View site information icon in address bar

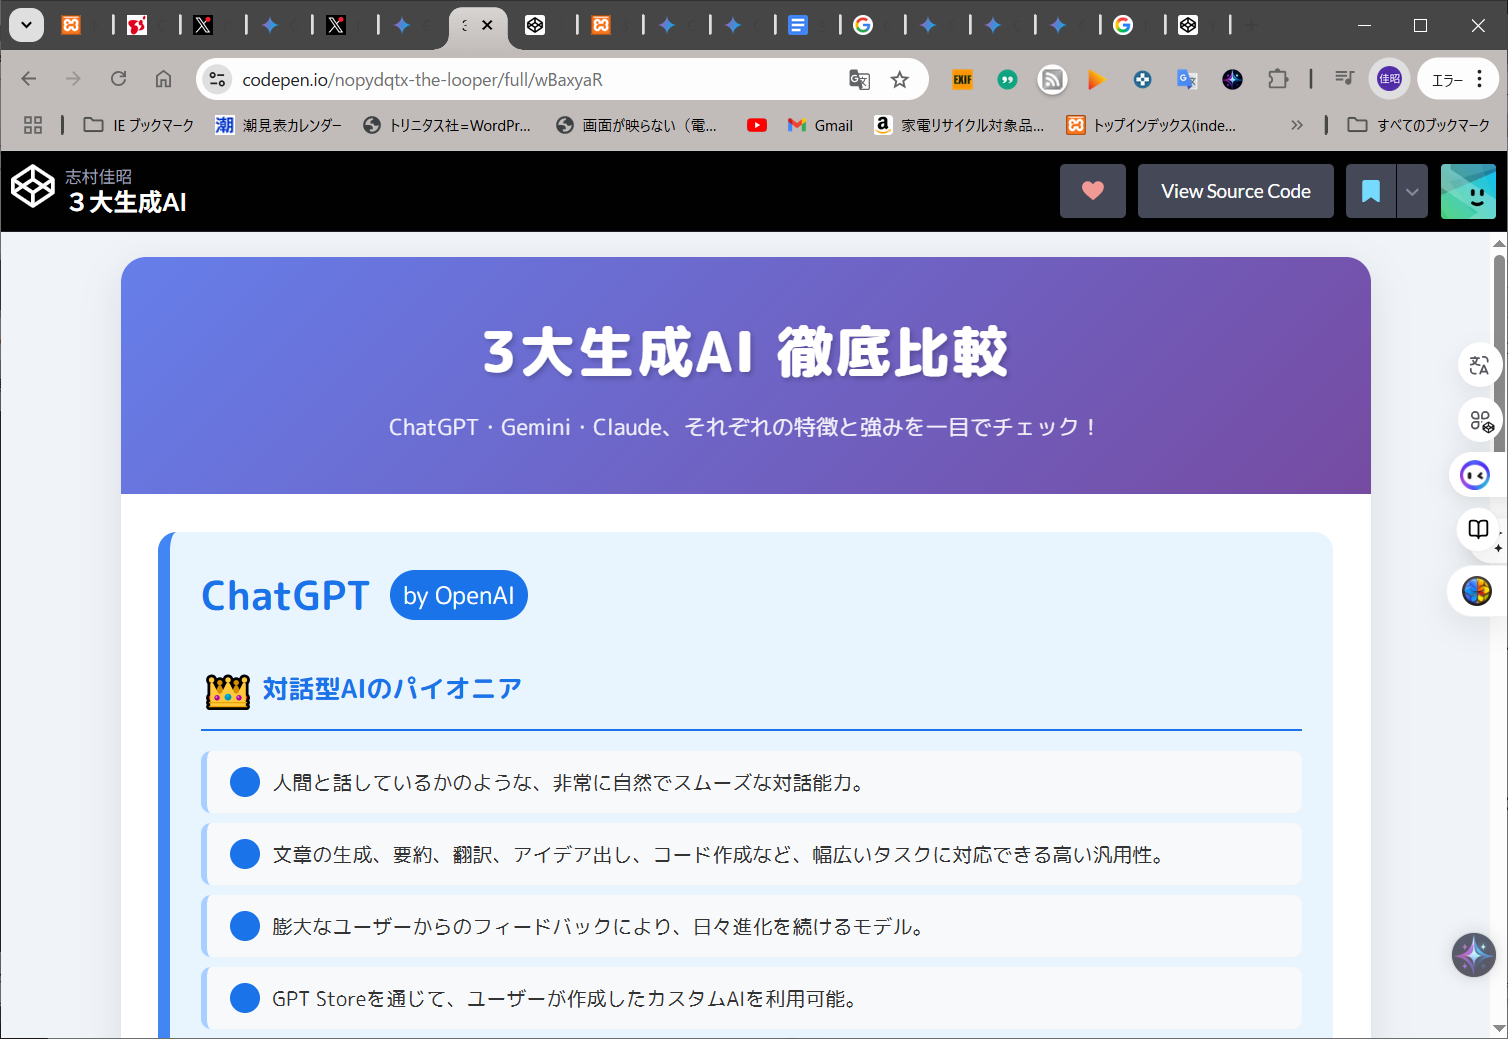(x=217, y=79)
